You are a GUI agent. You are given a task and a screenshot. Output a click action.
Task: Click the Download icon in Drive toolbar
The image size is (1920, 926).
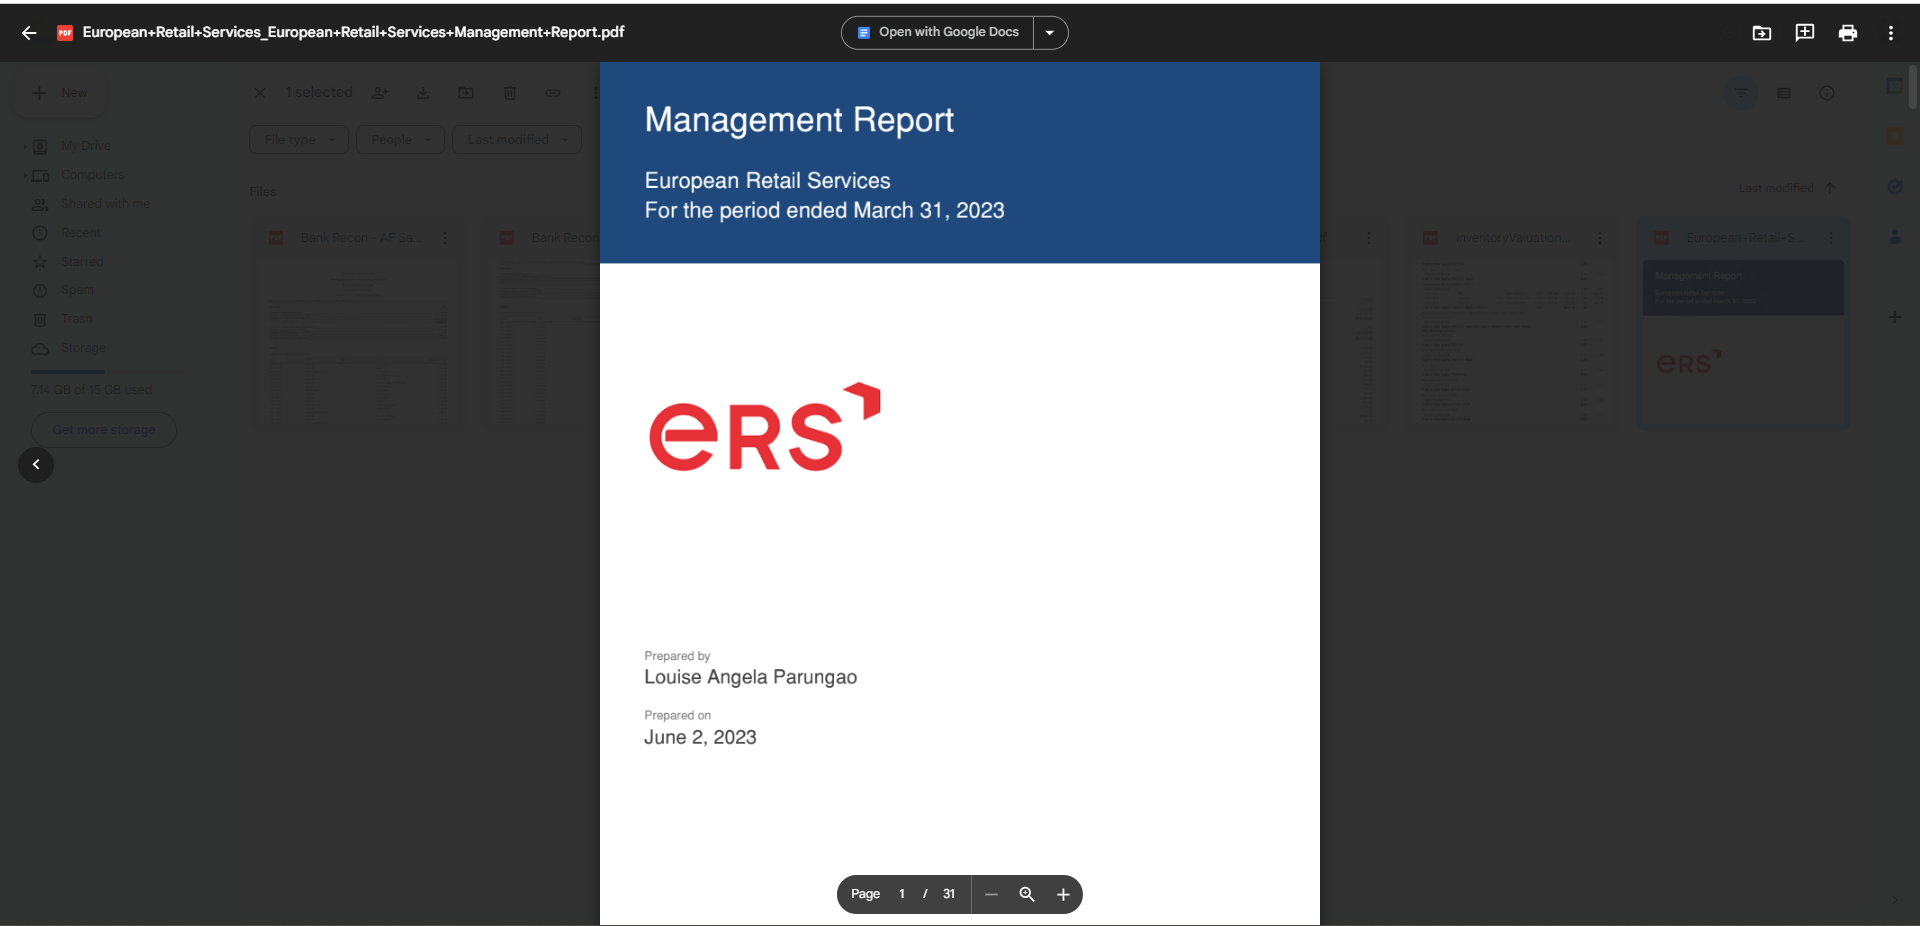click(x=423, y=93)
